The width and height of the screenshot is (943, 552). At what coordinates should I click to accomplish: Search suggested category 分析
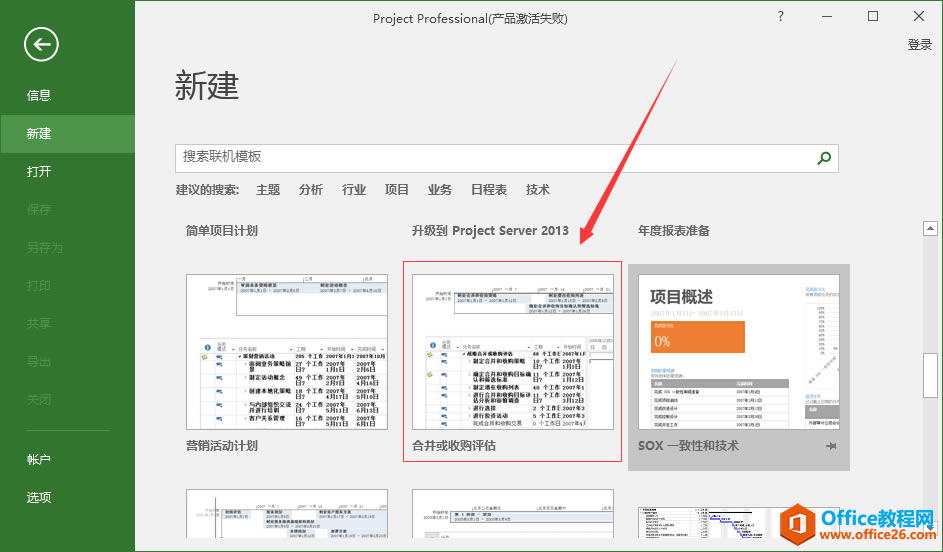click(311, 190)
